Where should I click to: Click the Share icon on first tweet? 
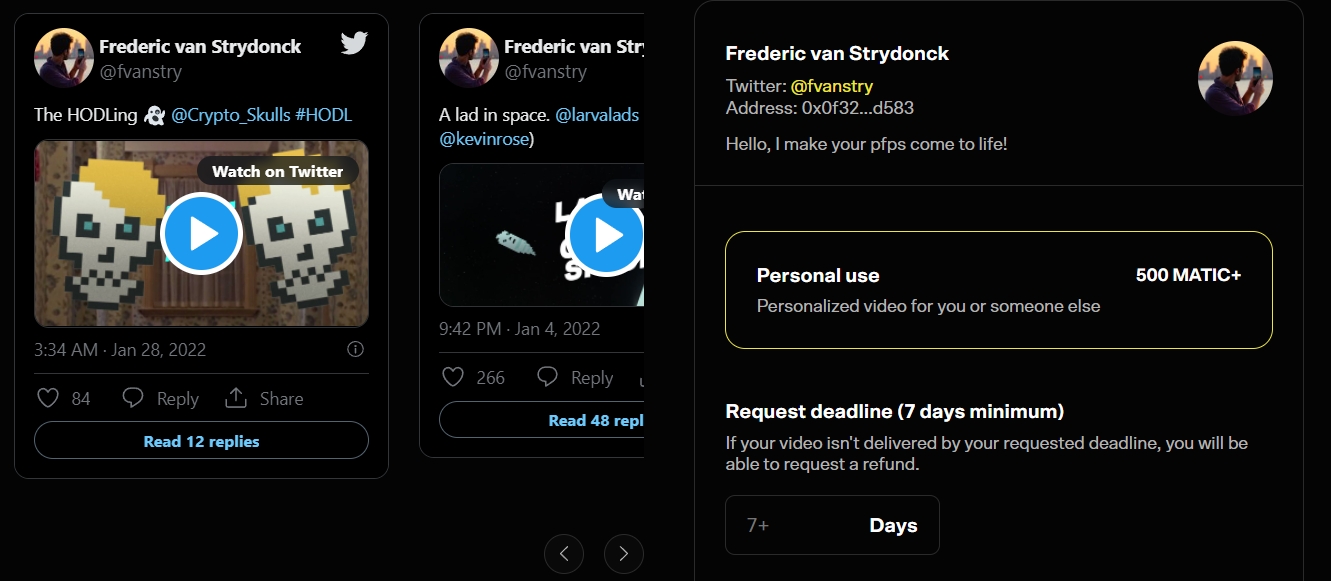click(x=236, y=398)
